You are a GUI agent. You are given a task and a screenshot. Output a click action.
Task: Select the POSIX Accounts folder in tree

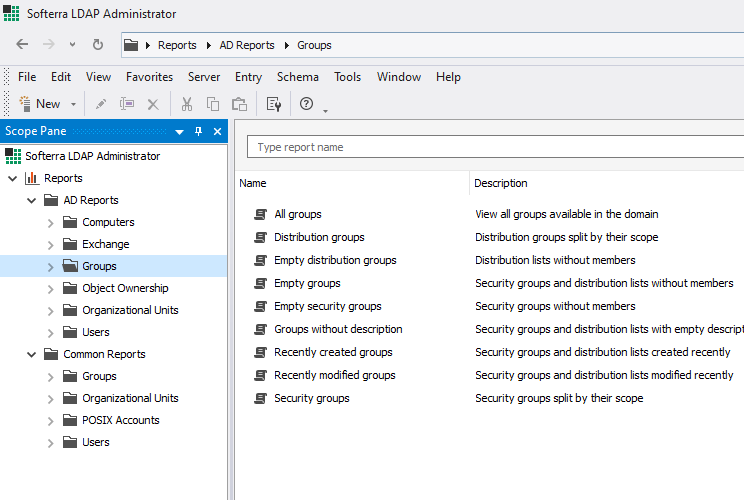(x=121, y=420)
